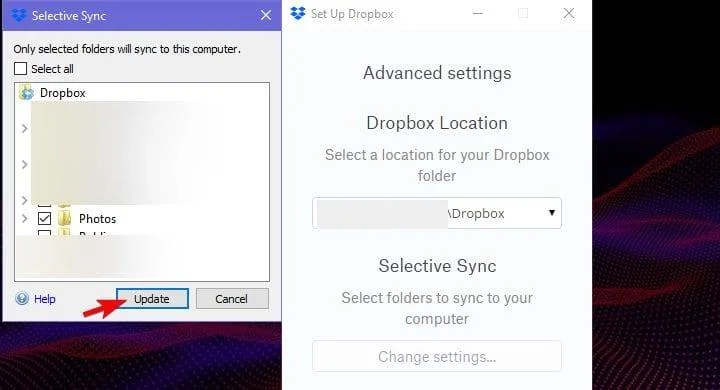Minimize the Set Up Dropbox window
720x390 pixels.
click(x=478, y=13)
